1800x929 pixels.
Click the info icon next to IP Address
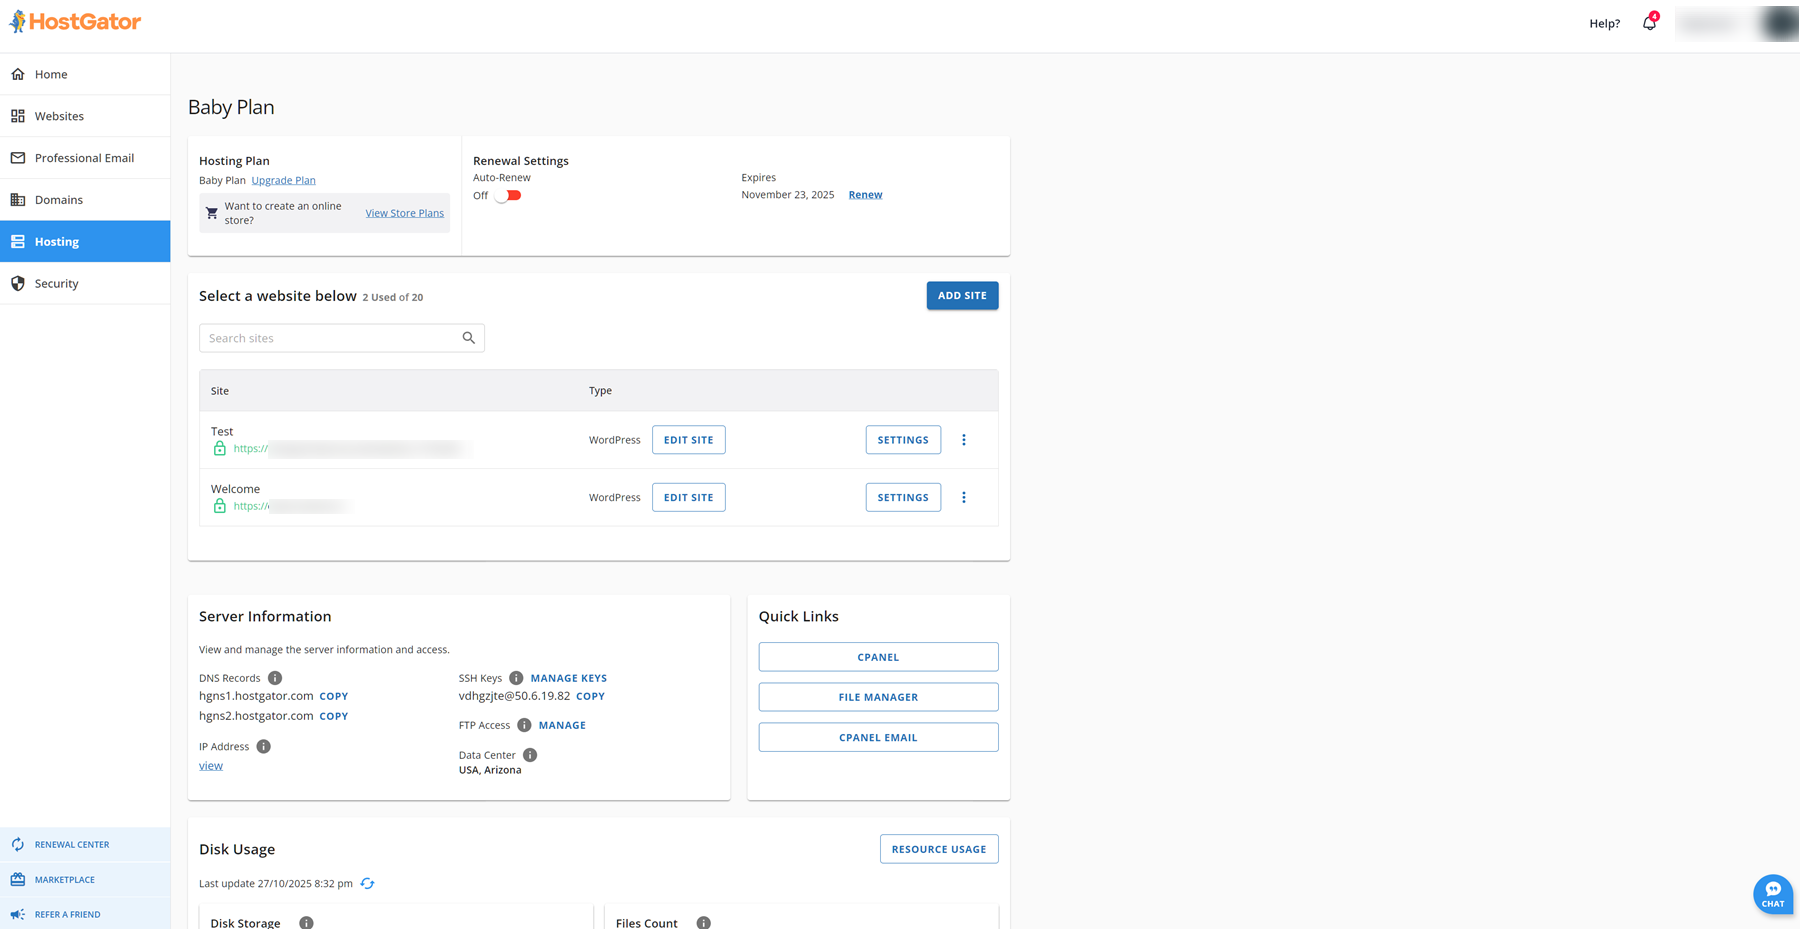pos(263,746)
